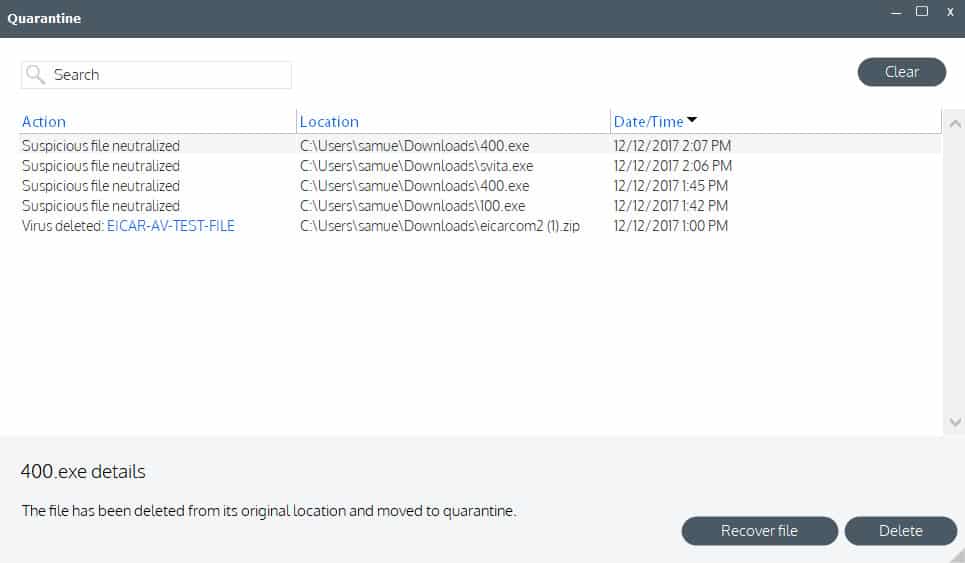
Task: Select the 100.exe quarantine entry
Action: (412, 206)
